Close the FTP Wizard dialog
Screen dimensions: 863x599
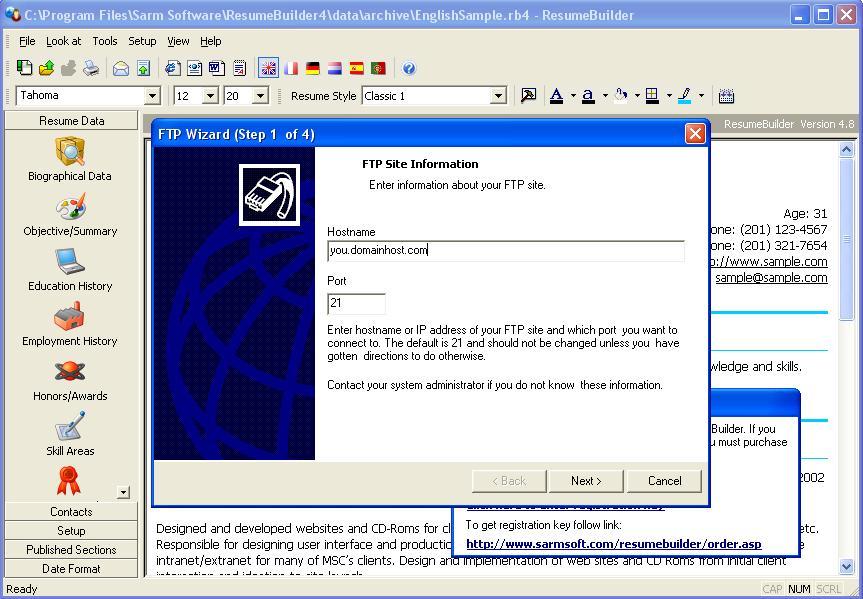(x=695, y=133)
